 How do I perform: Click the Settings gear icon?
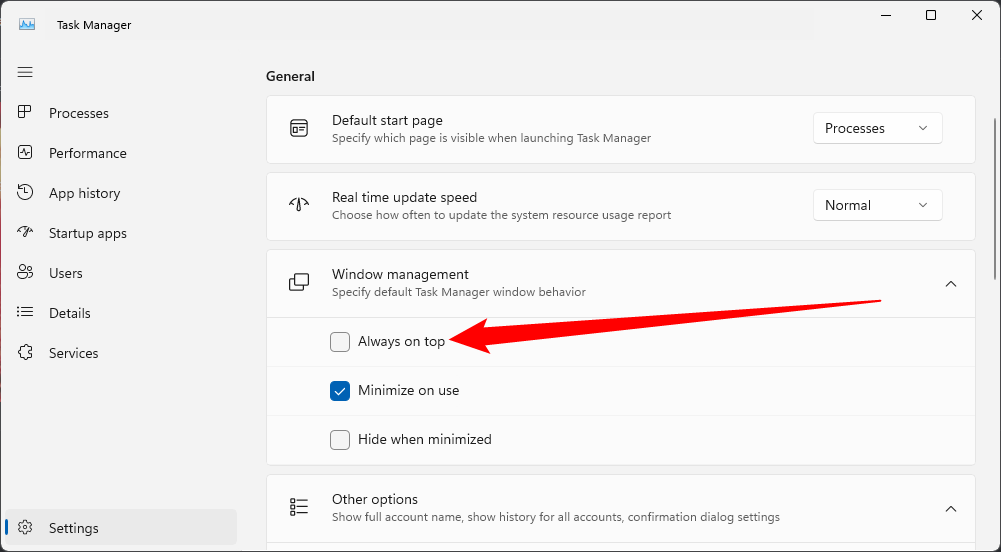[25, 527]
